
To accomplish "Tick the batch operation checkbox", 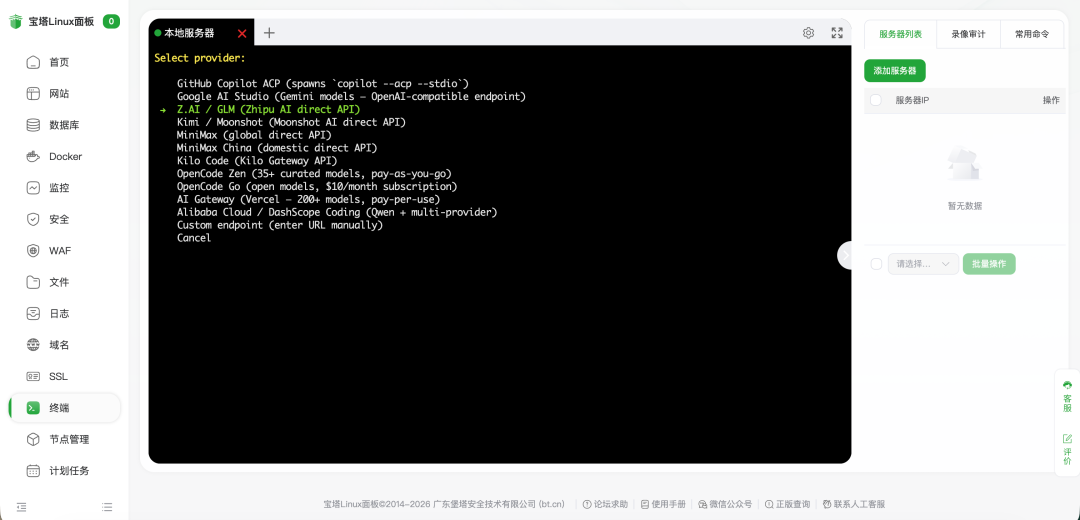I will click(x=876, y=264).
